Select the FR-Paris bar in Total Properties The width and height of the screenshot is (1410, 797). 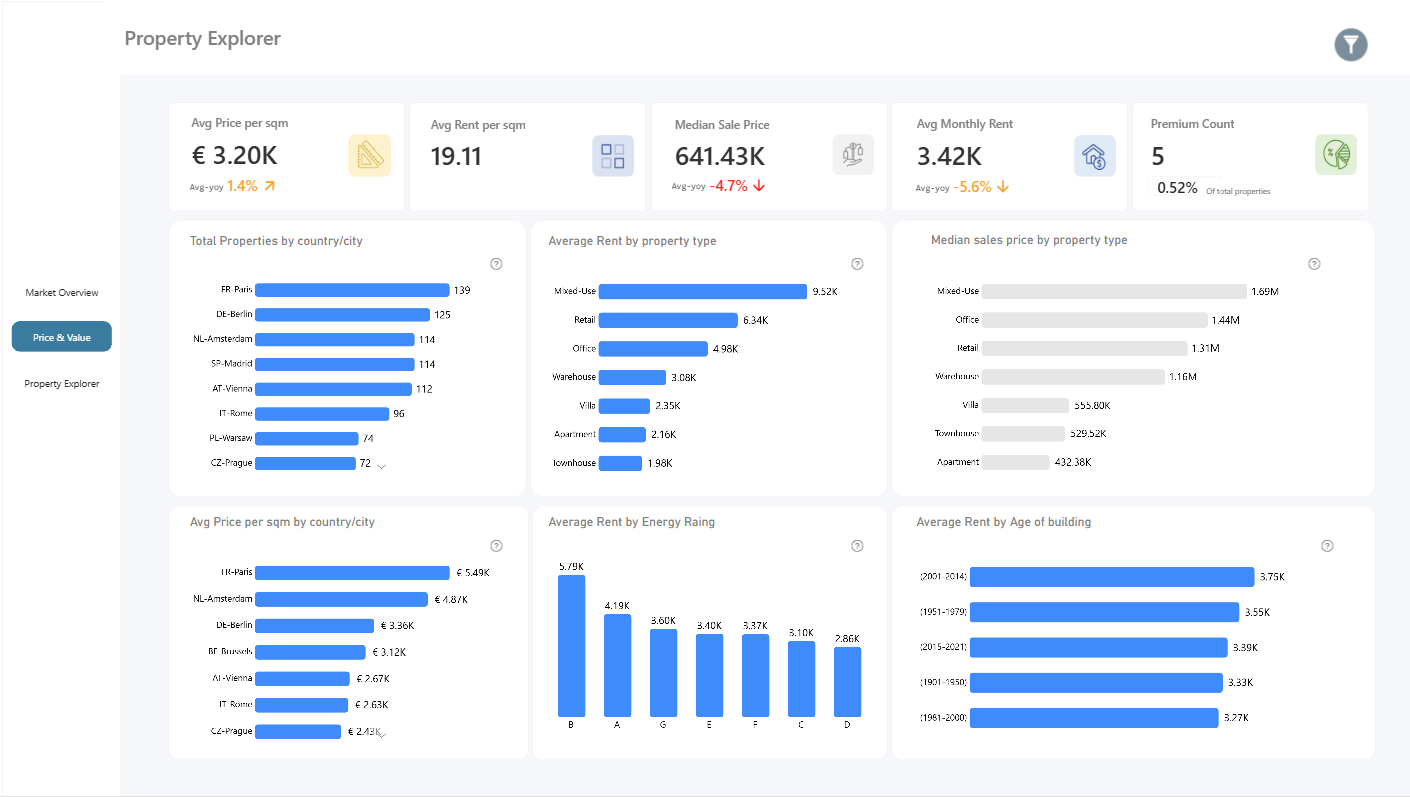[352, 290]
